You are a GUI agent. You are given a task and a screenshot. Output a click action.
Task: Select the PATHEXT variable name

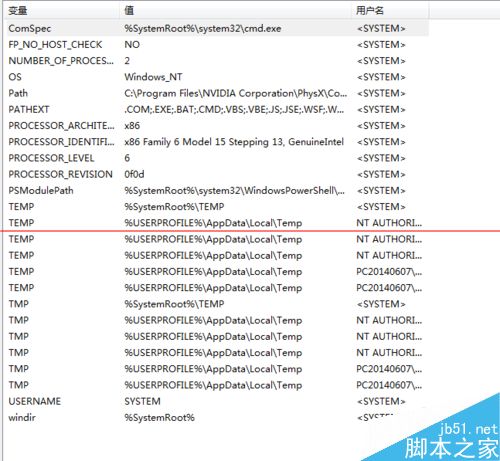point(29,109)
